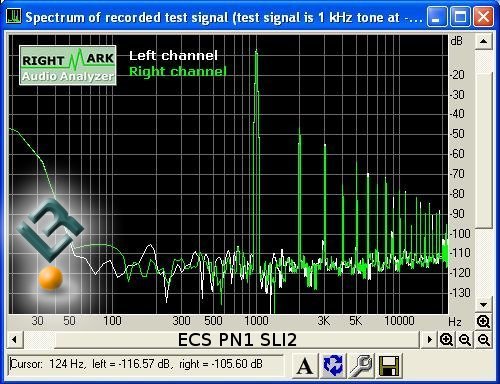Click horizontal scrollbar right arrow
The height and width of the screenshot is (384, 500).
point(429,340)
